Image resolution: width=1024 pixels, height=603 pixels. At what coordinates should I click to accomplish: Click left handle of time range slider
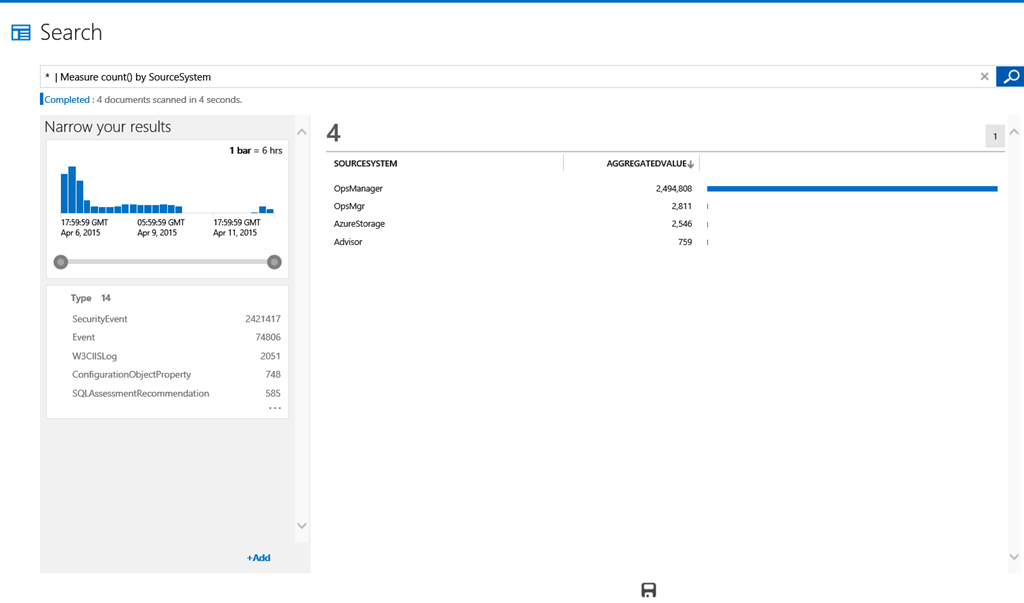(x=61, y=262)
